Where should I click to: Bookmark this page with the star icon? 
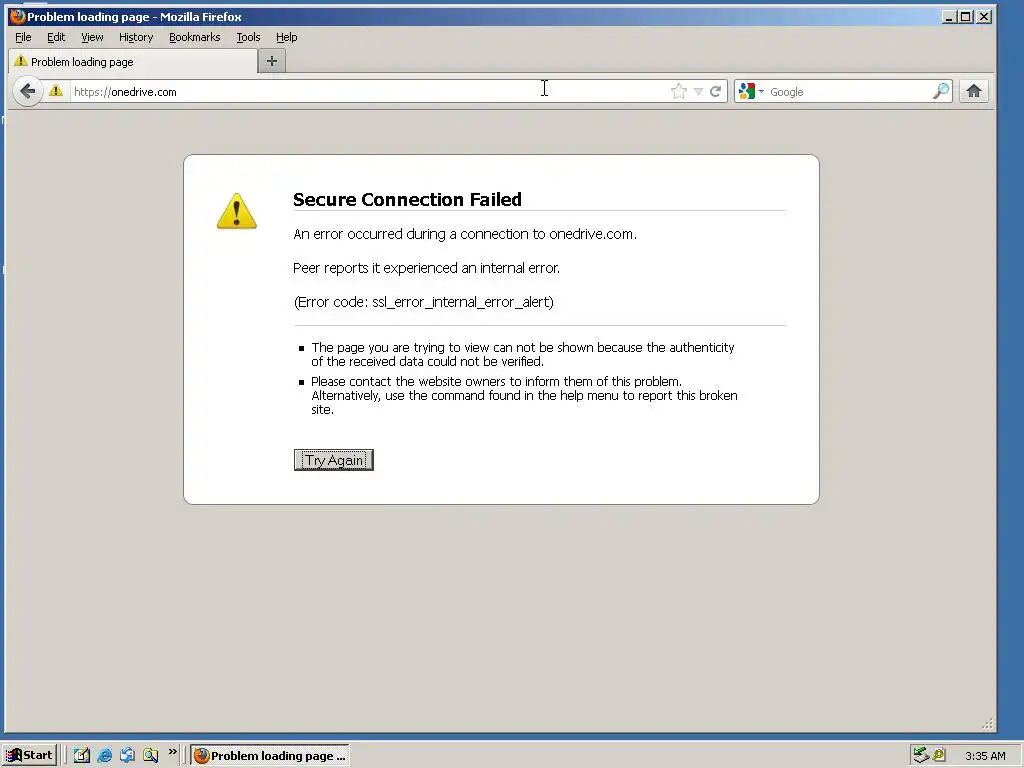pos(679,91)
